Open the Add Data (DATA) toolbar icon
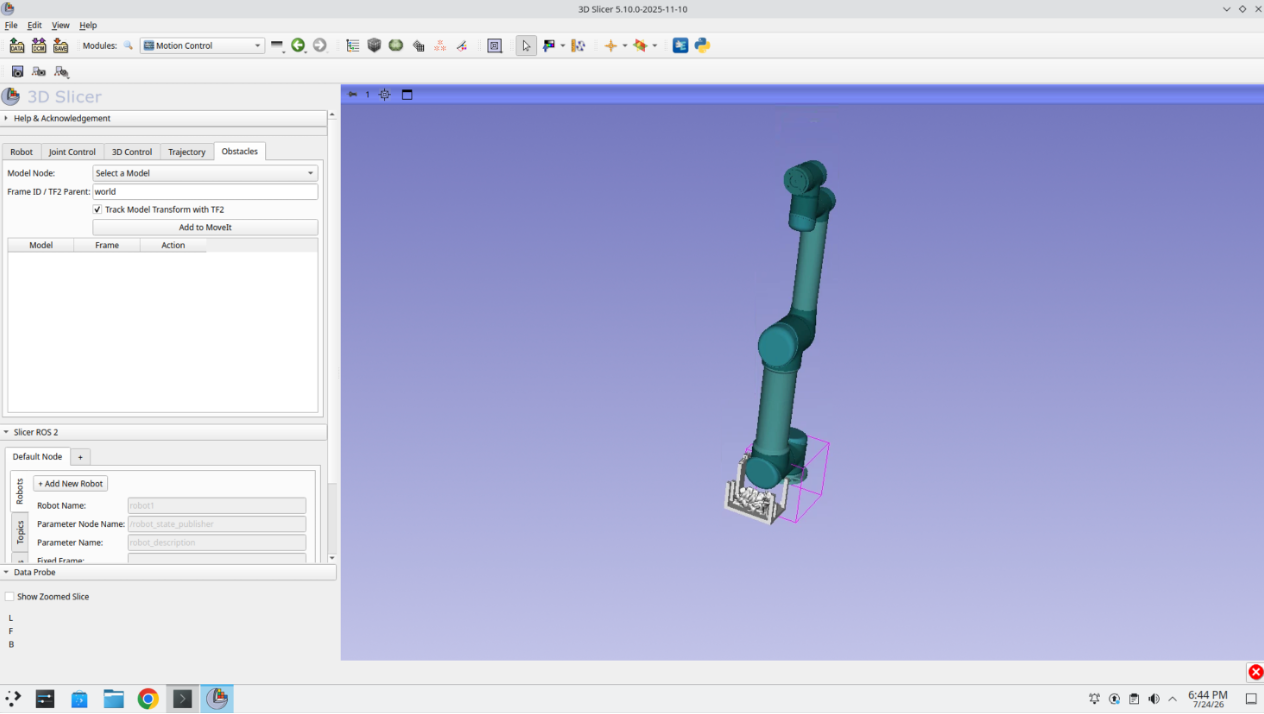 click(17, 46)
